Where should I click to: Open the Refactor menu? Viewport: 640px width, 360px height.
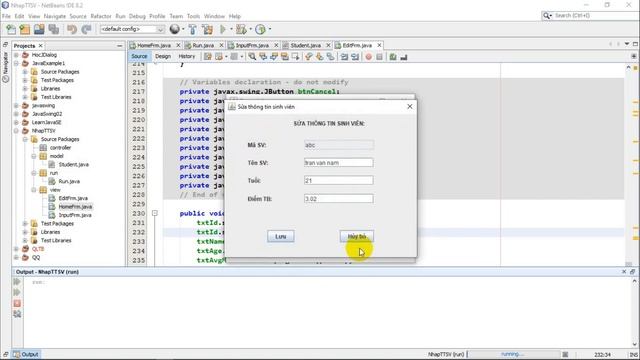[101, 16]
